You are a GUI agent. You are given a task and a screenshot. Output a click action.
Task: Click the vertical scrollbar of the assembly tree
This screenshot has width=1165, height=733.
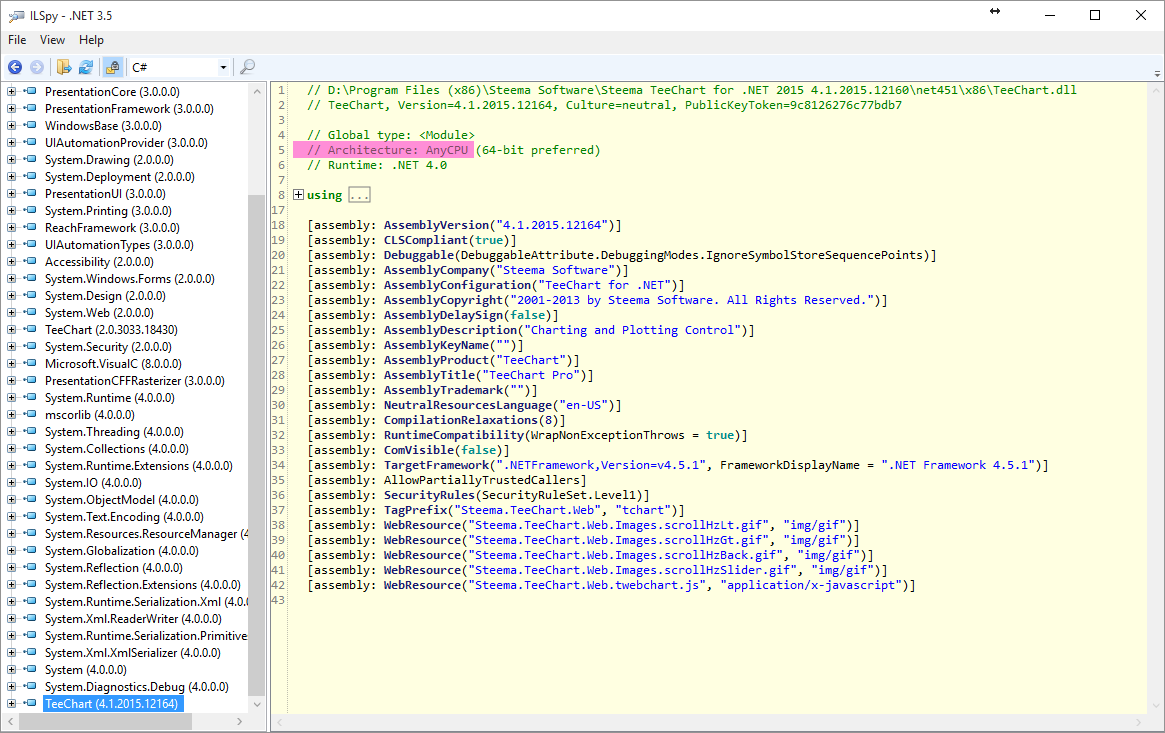(256, 446)
